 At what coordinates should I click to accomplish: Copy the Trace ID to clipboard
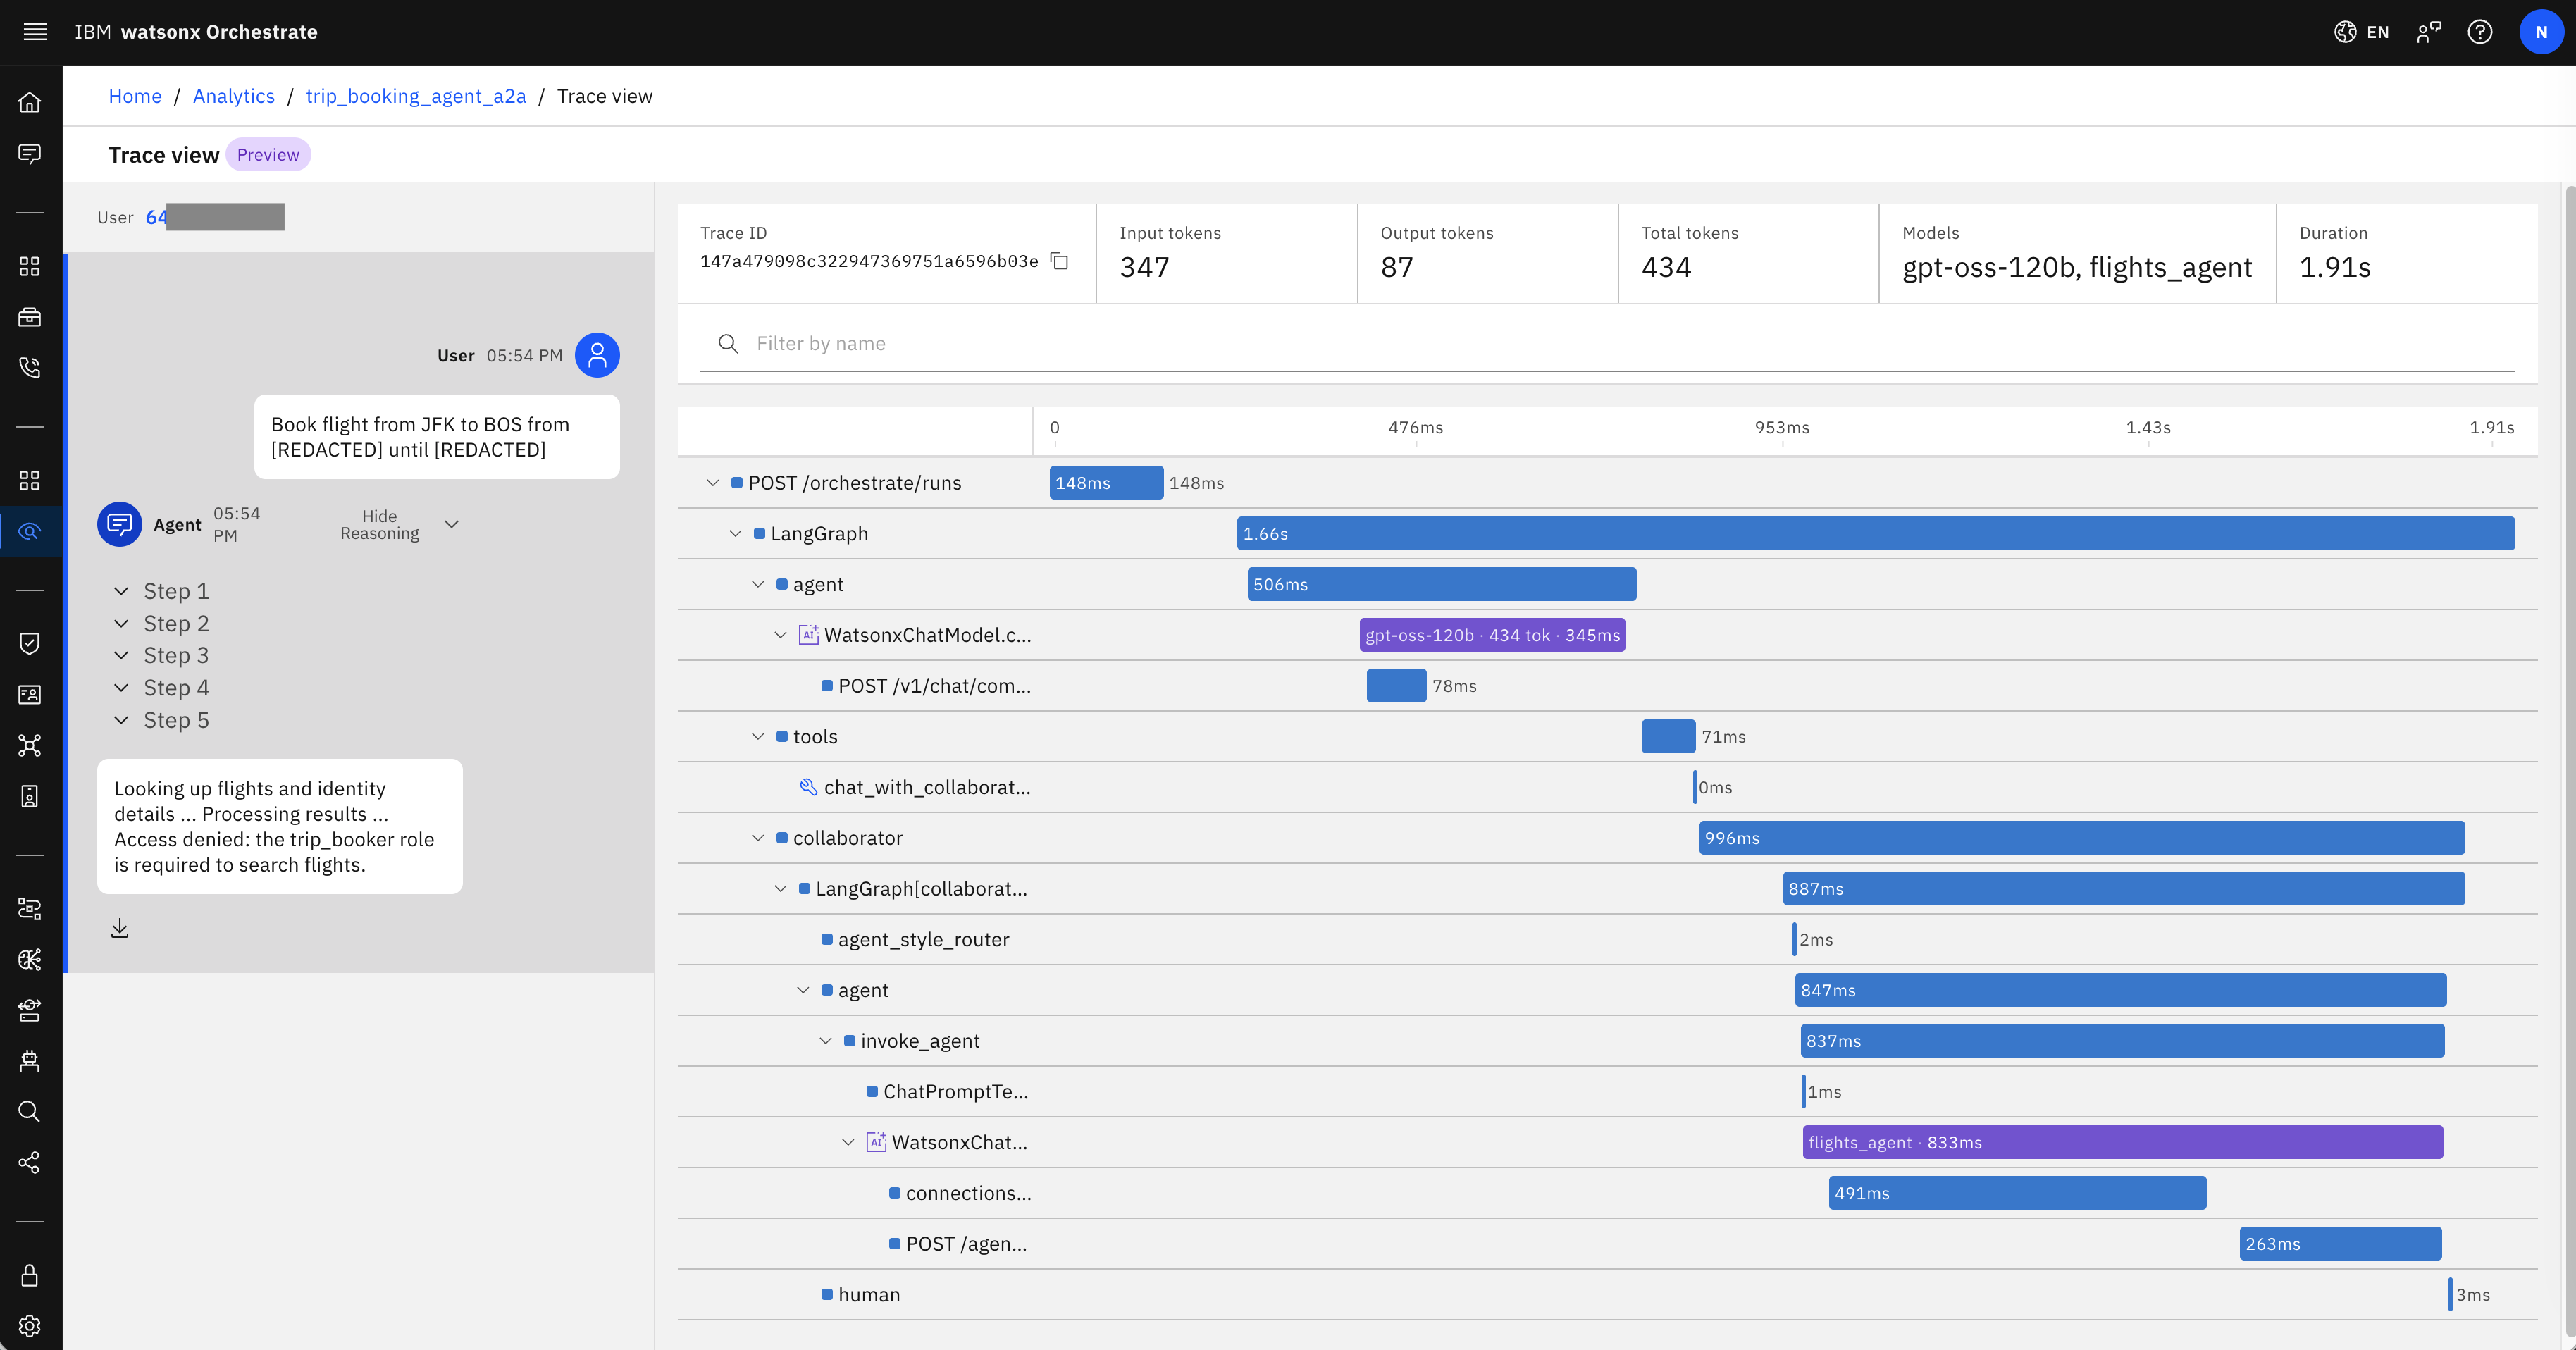(1060, 261)
